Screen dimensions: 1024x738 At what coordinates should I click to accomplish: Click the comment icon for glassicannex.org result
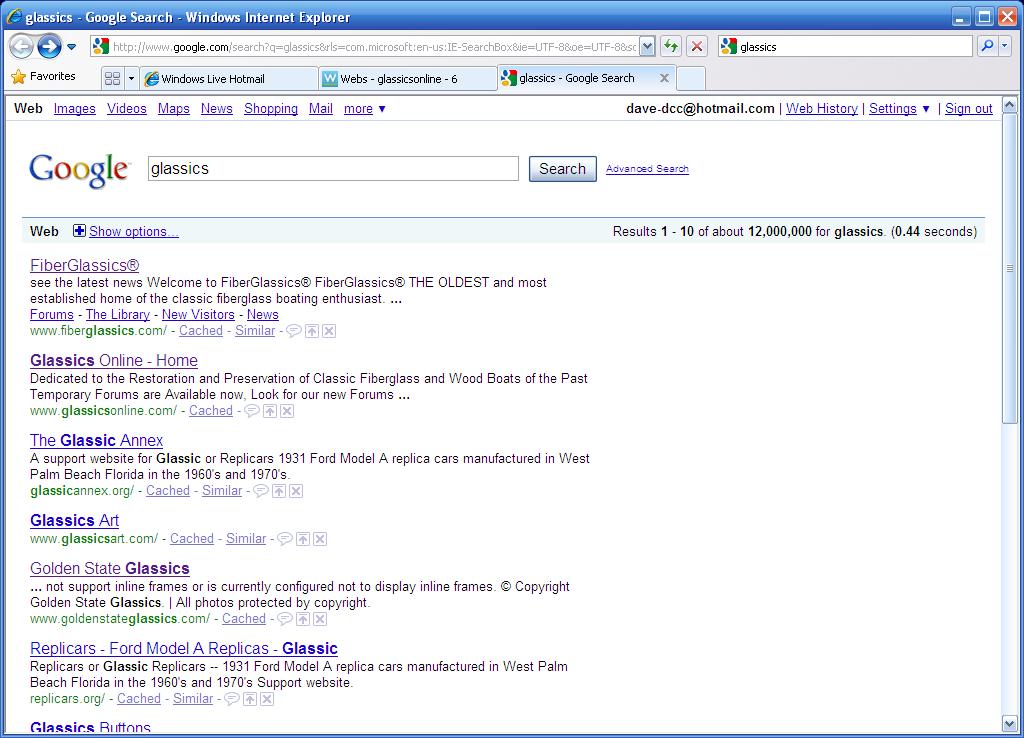(x=261, y=490)
